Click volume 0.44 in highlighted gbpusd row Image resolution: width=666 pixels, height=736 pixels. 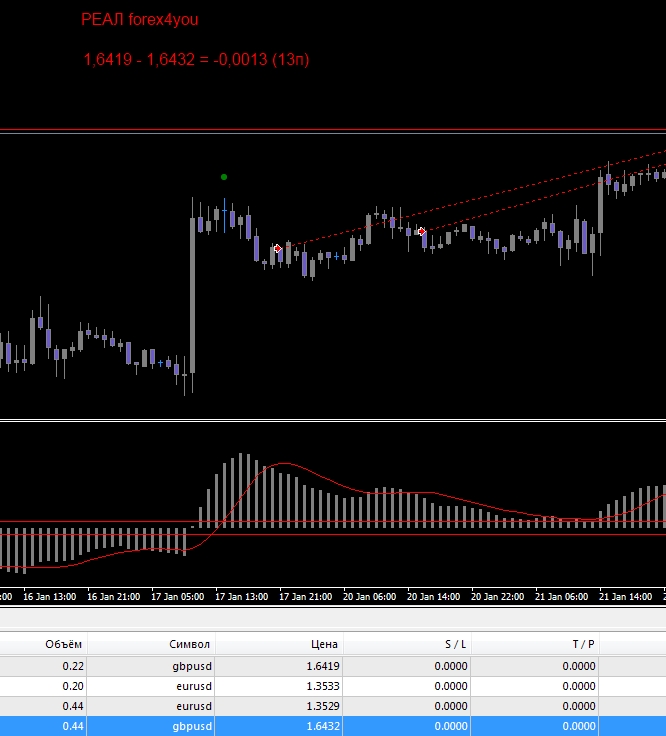73,726
